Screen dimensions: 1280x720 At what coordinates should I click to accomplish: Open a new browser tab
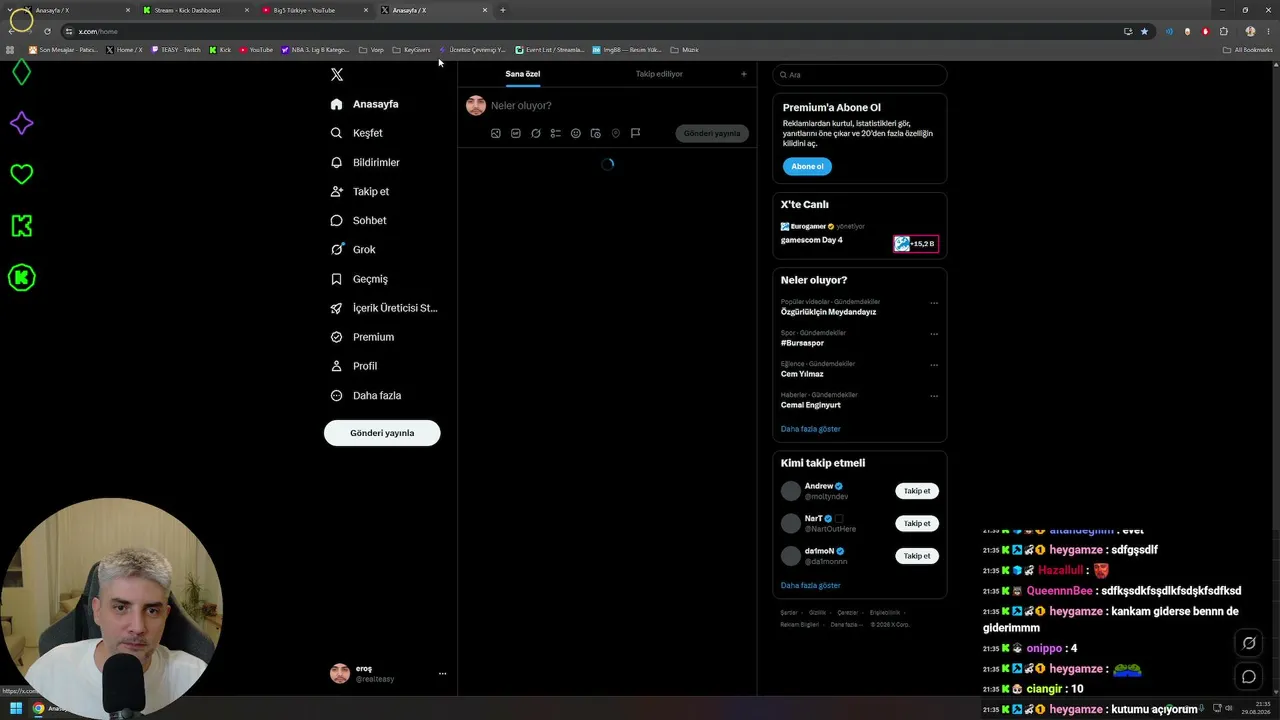(x=502, y=10)
